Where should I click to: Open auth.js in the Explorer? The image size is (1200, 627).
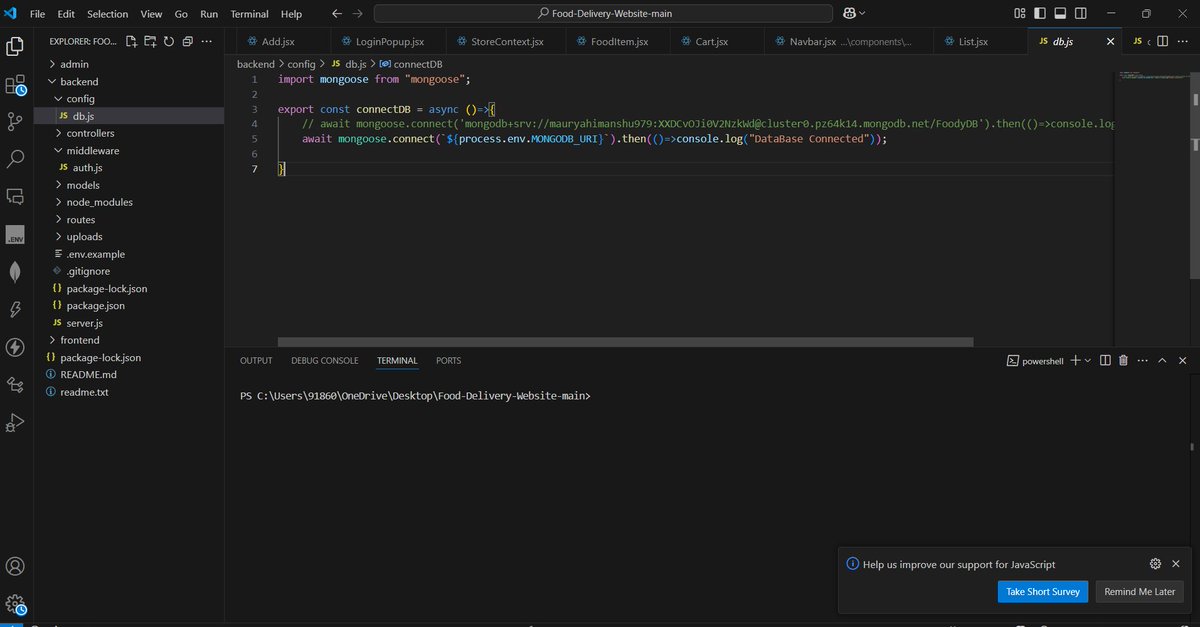(x=88, y=167)
